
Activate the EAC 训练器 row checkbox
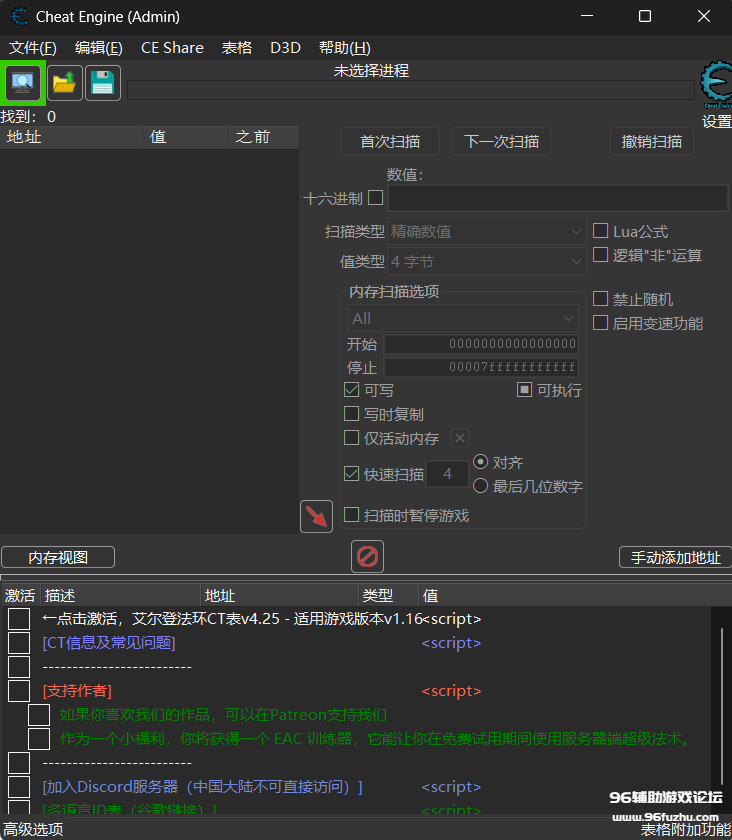39,739
